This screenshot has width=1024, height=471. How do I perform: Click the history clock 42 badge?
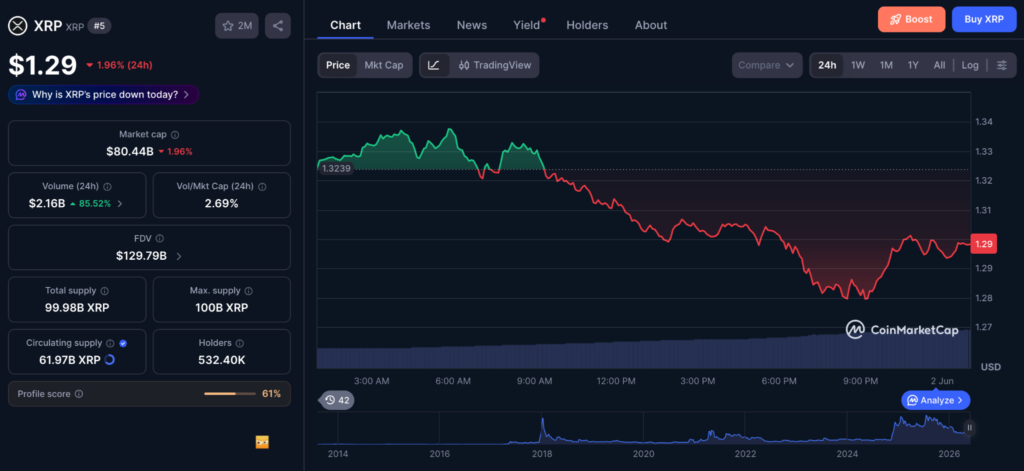pos(337,400)
